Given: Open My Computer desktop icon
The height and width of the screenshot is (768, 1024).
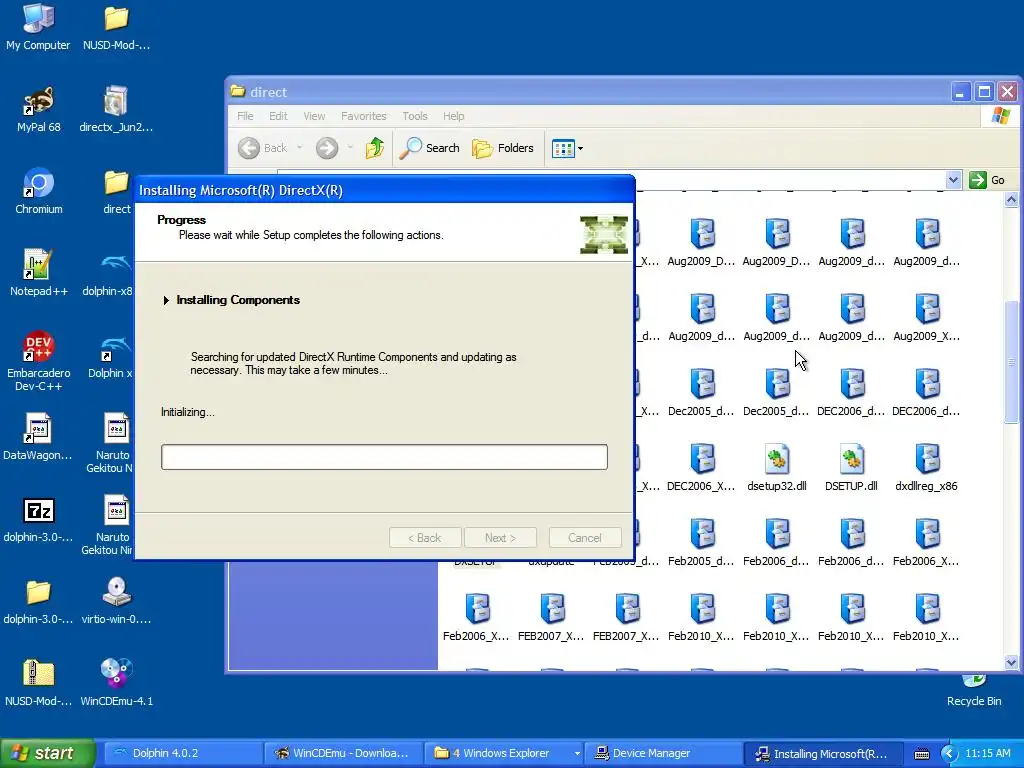Looking at the screenshot, I should coord(38,27).
